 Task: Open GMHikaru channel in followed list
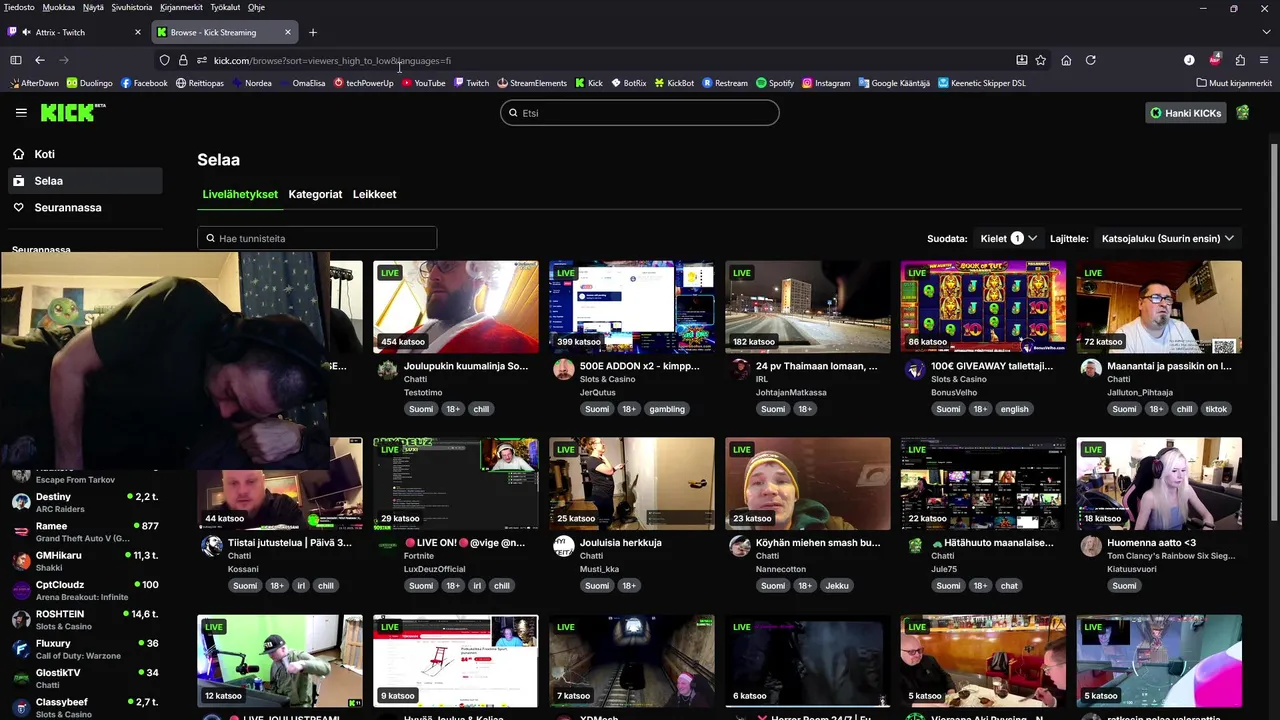click(84, 561)
